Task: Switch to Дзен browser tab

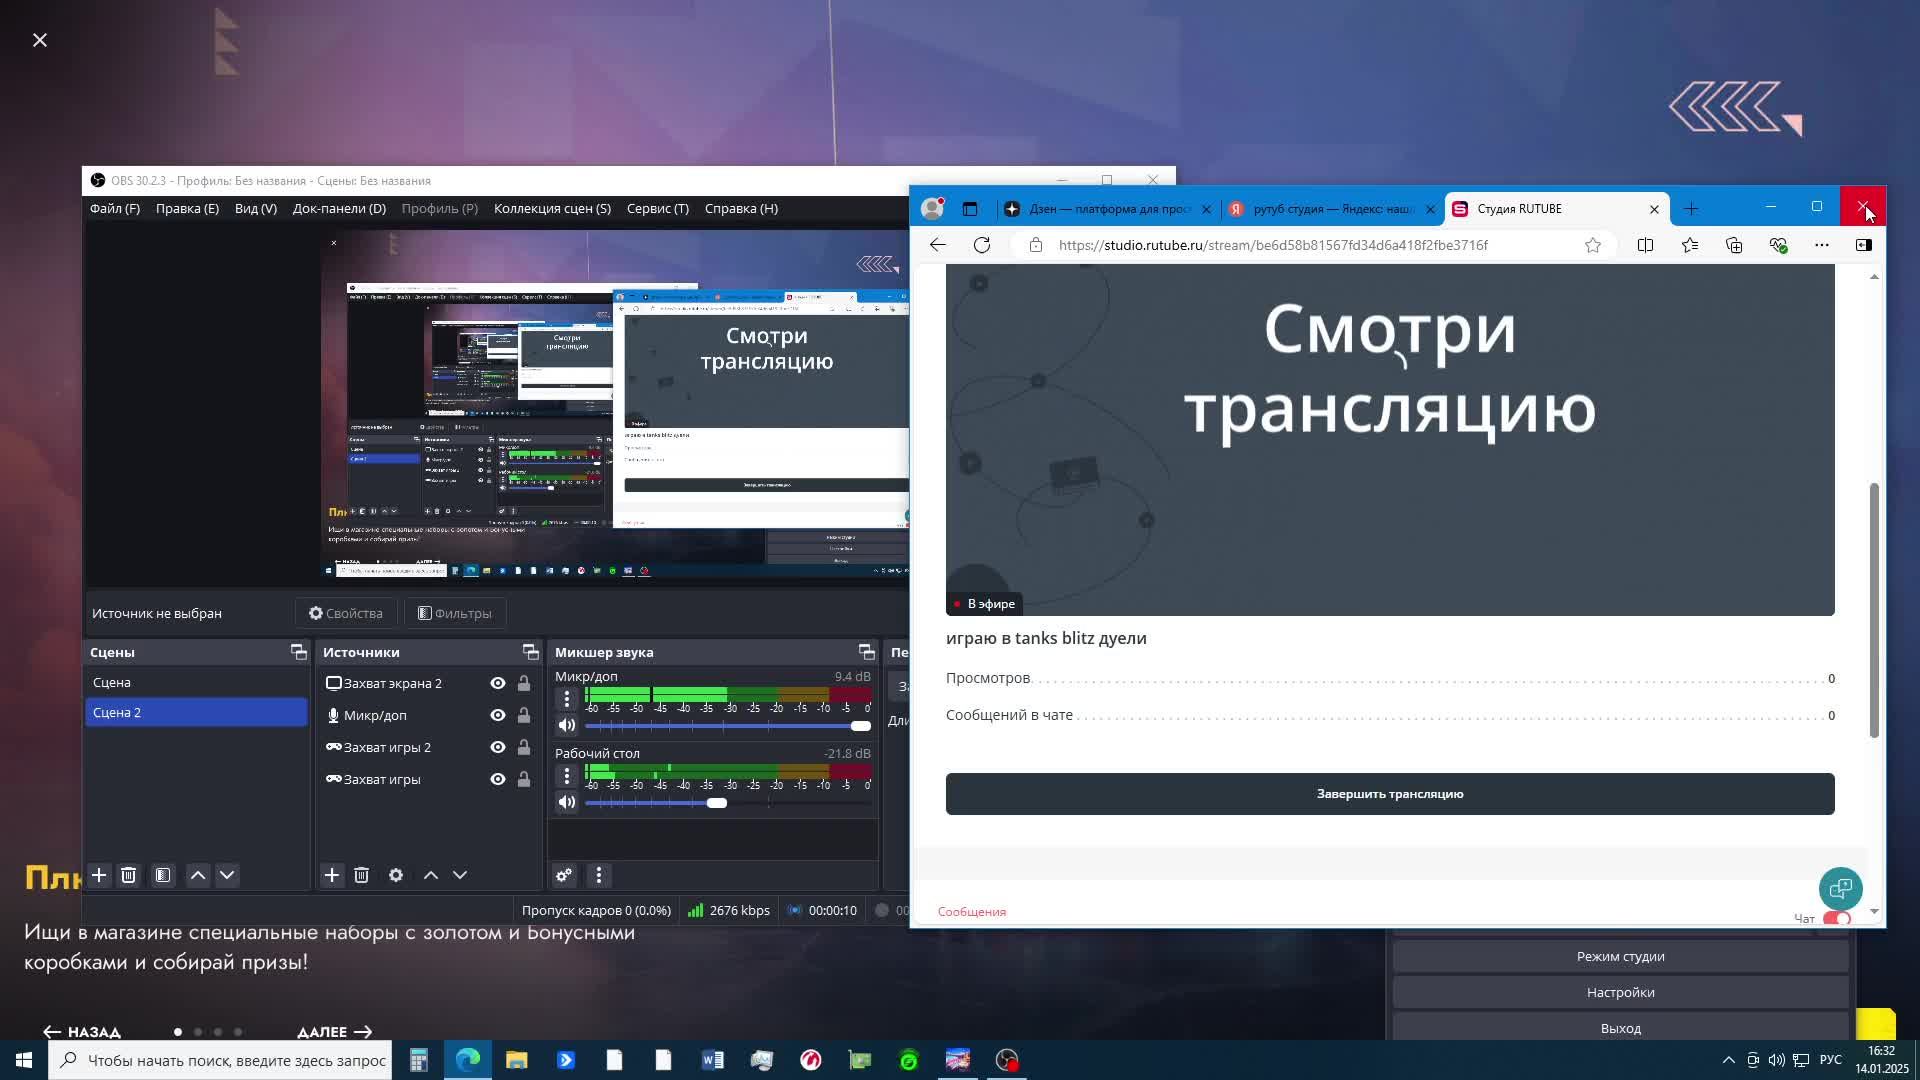Action: (1108, 209)
